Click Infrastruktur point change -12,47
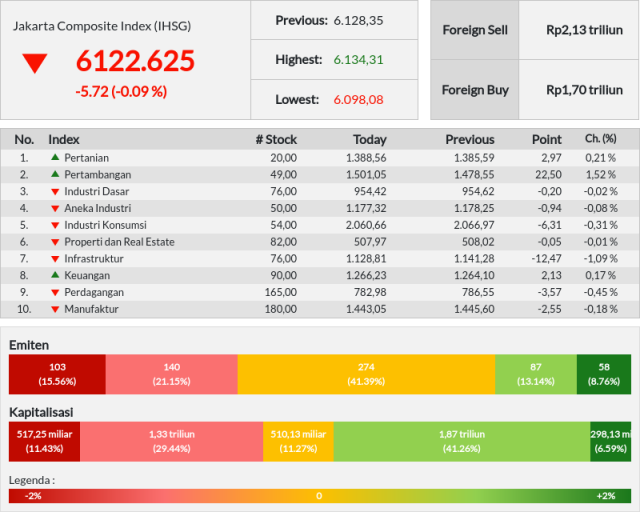The image size is (640, 512). coord(546,259)
